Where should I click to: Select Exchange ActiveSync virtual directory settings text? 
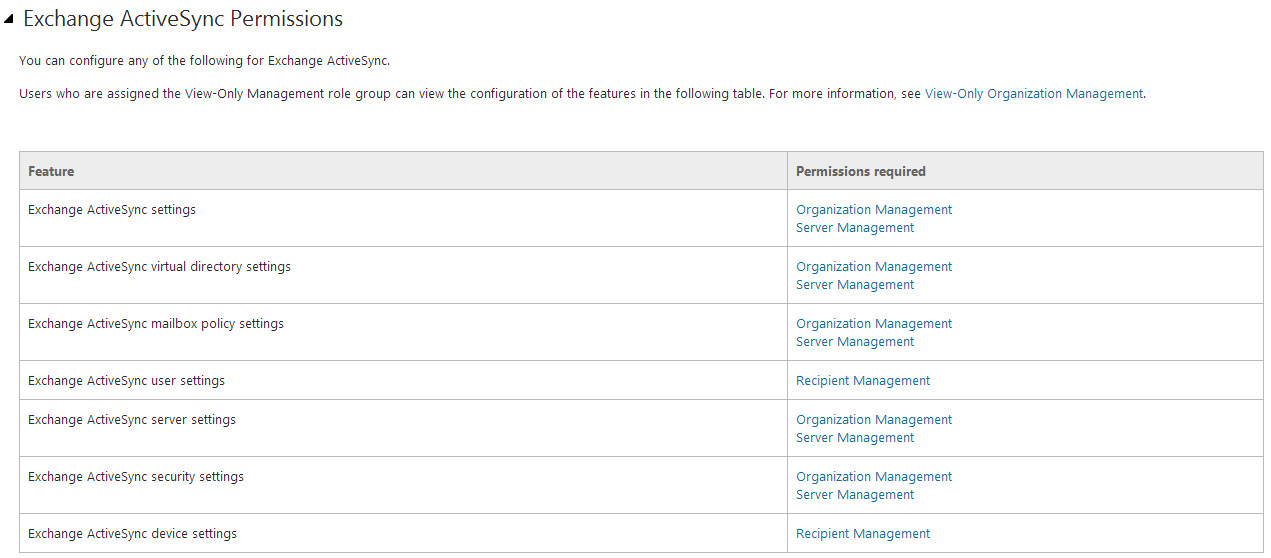[160, 267]
